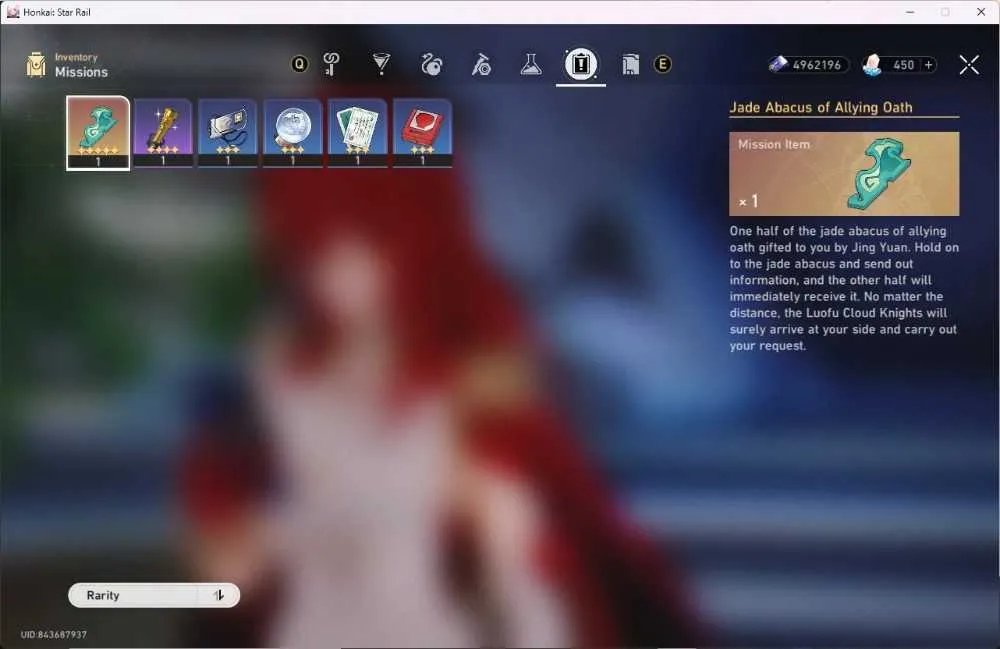Select the red book mission item

point(423,133)
